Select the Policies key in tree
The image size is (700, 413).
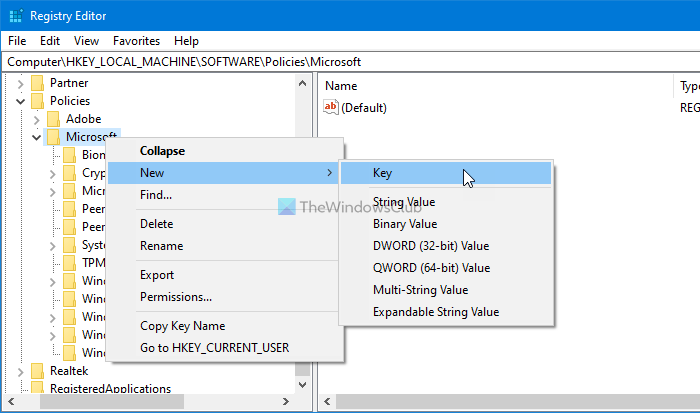(70, 101)
